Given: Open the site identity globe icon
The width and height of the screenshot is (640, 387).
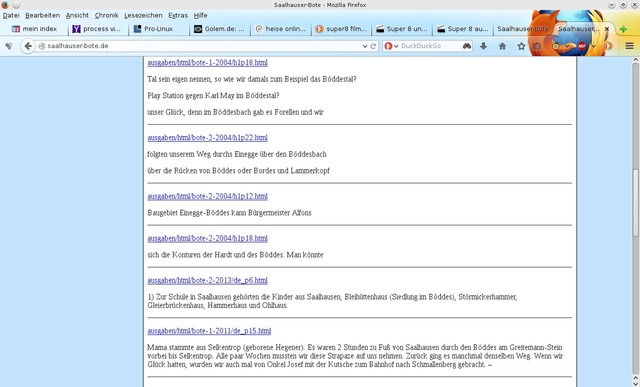Looking at the screenshot, I should [41, 46].
